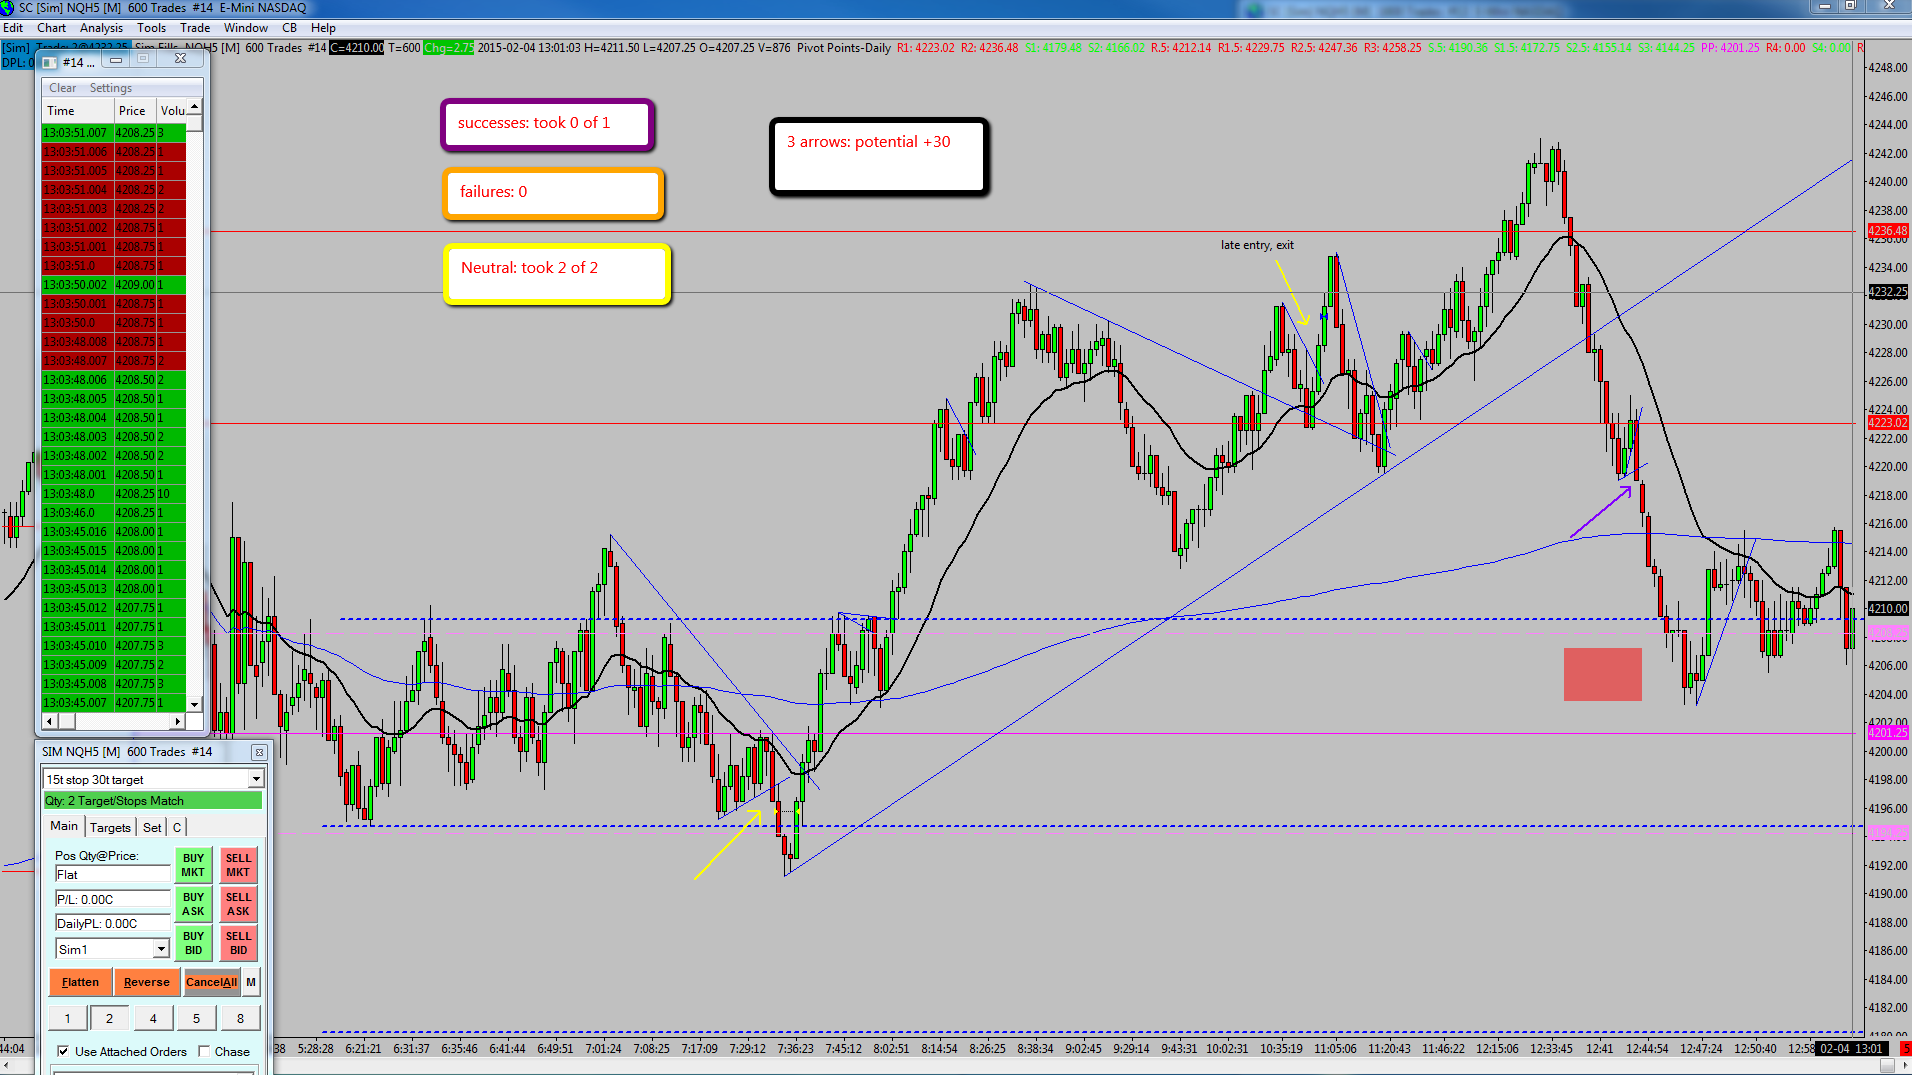This screenshot has height=1075, width=1912.
Task: Click the 'failures: 0' text box
Action: click(553, 193)
